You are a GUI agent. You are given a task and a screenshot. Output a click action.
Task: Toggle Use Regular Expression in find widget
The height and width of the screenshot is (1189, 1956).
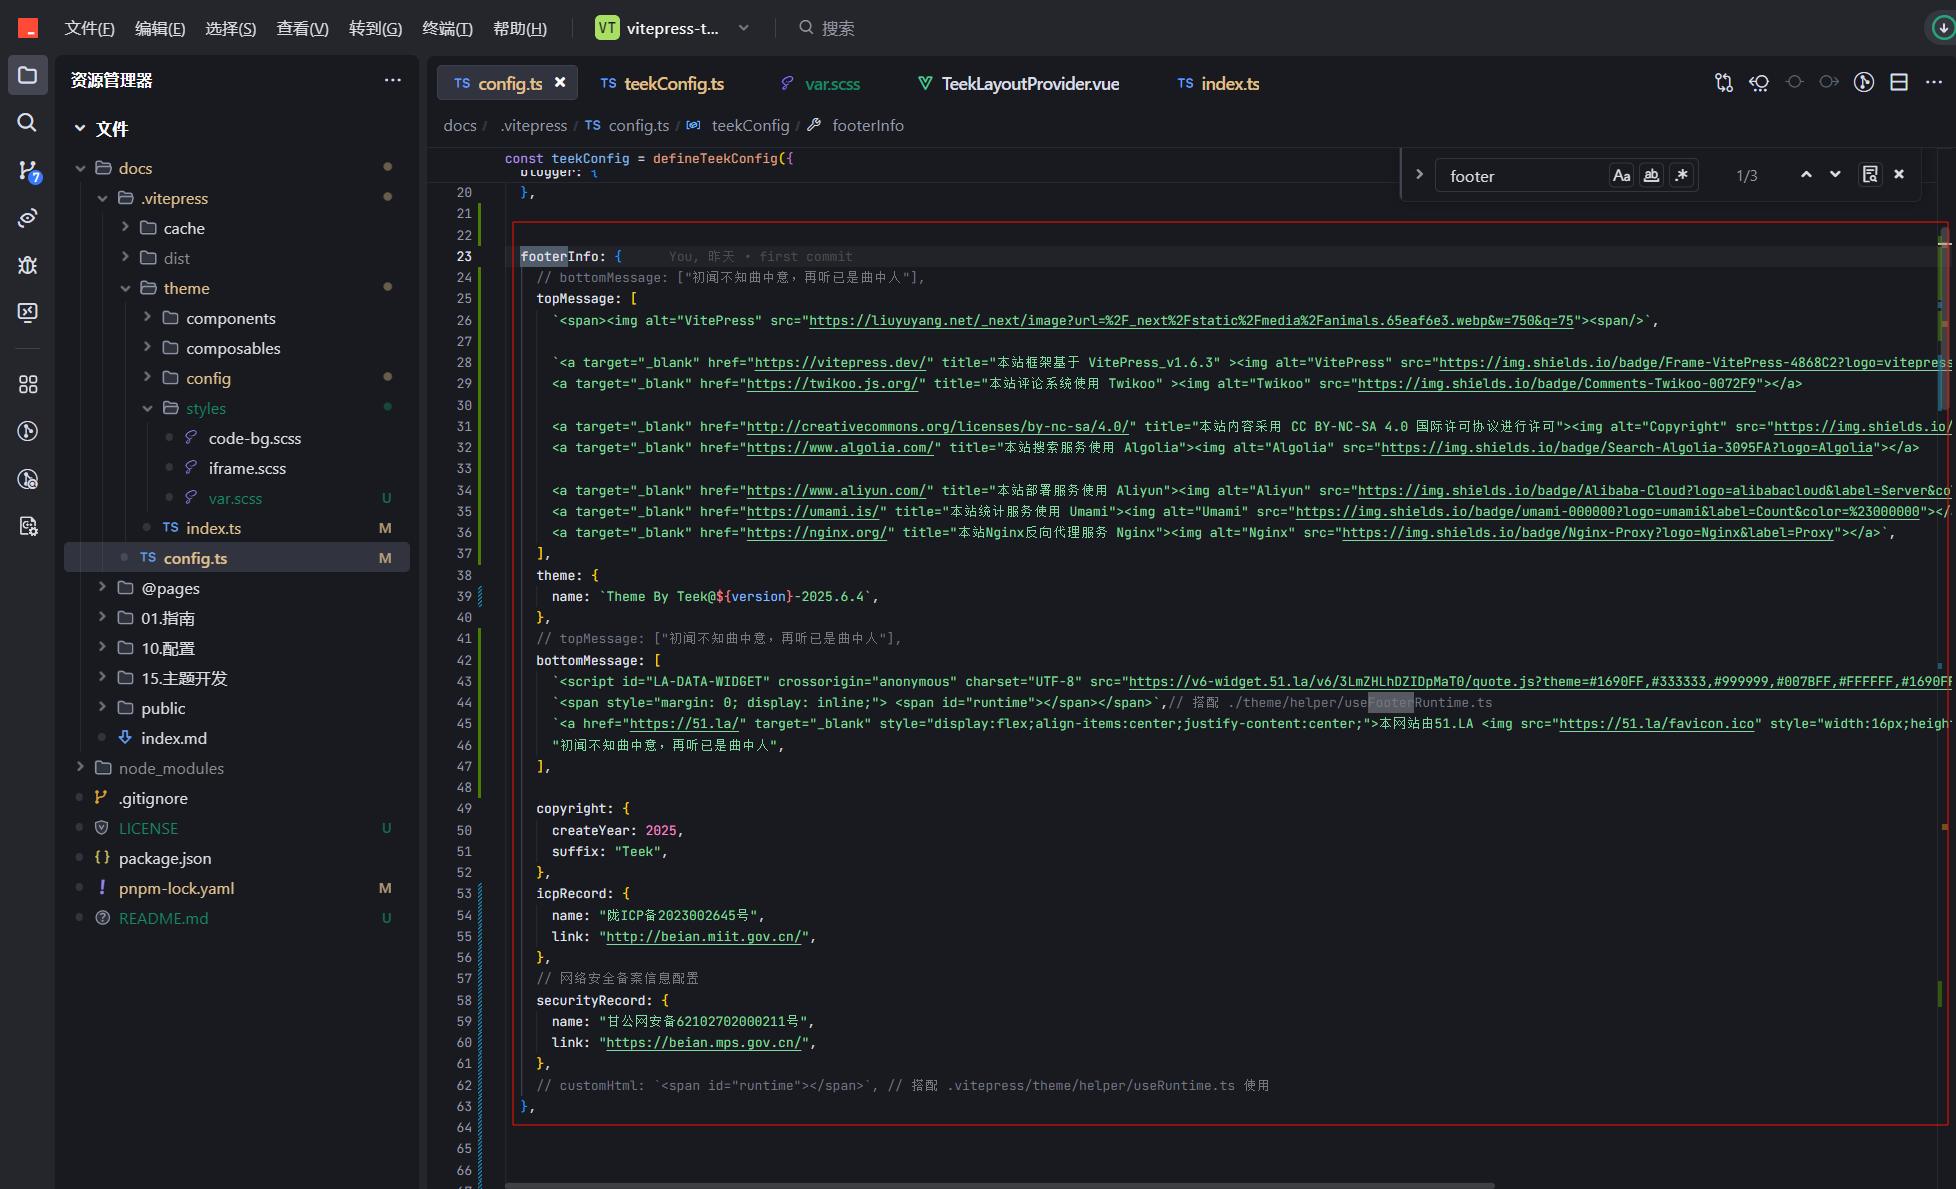[x=1682, y=176]
